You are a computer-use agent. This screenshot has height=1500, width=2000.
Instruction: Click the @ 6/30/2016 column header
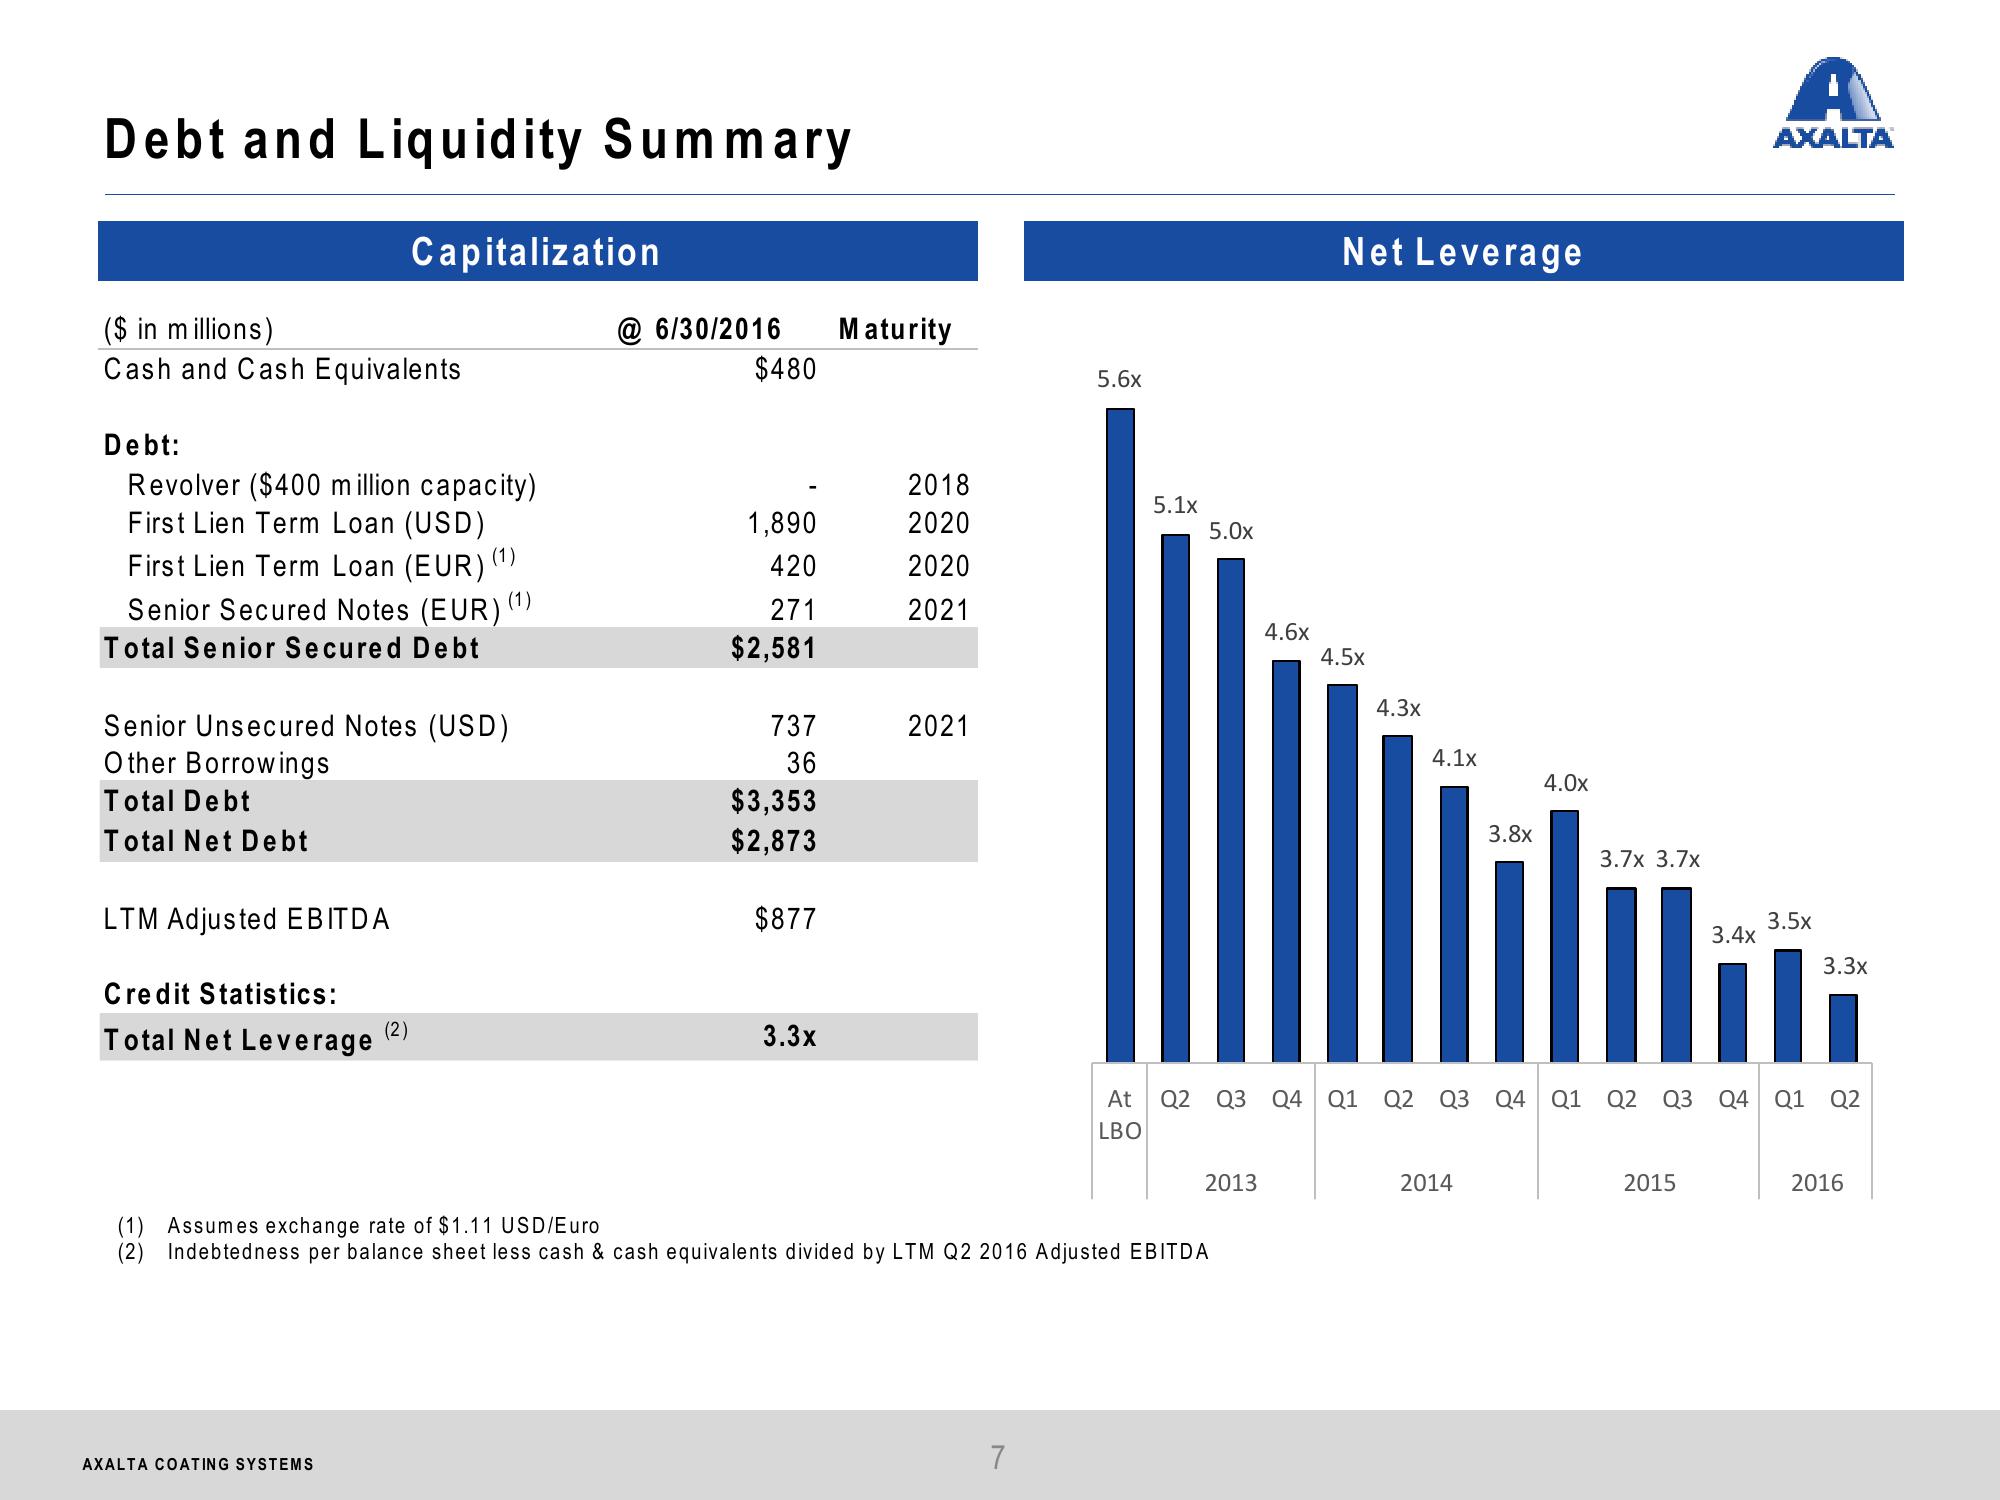(699, 329)
